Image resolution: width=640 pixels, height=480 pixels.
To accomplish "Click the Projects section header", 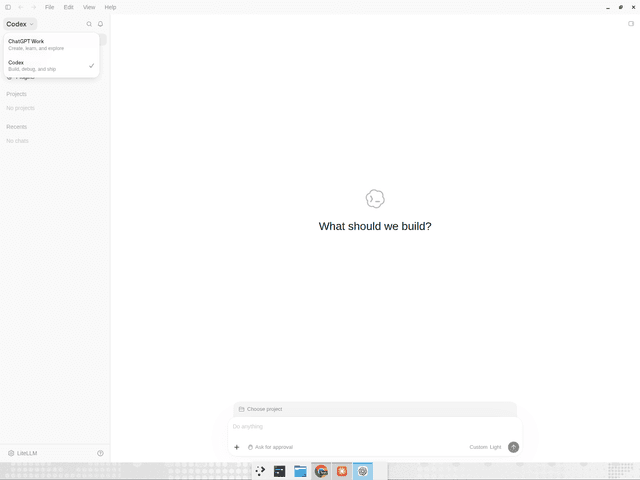I will (16, 94).
